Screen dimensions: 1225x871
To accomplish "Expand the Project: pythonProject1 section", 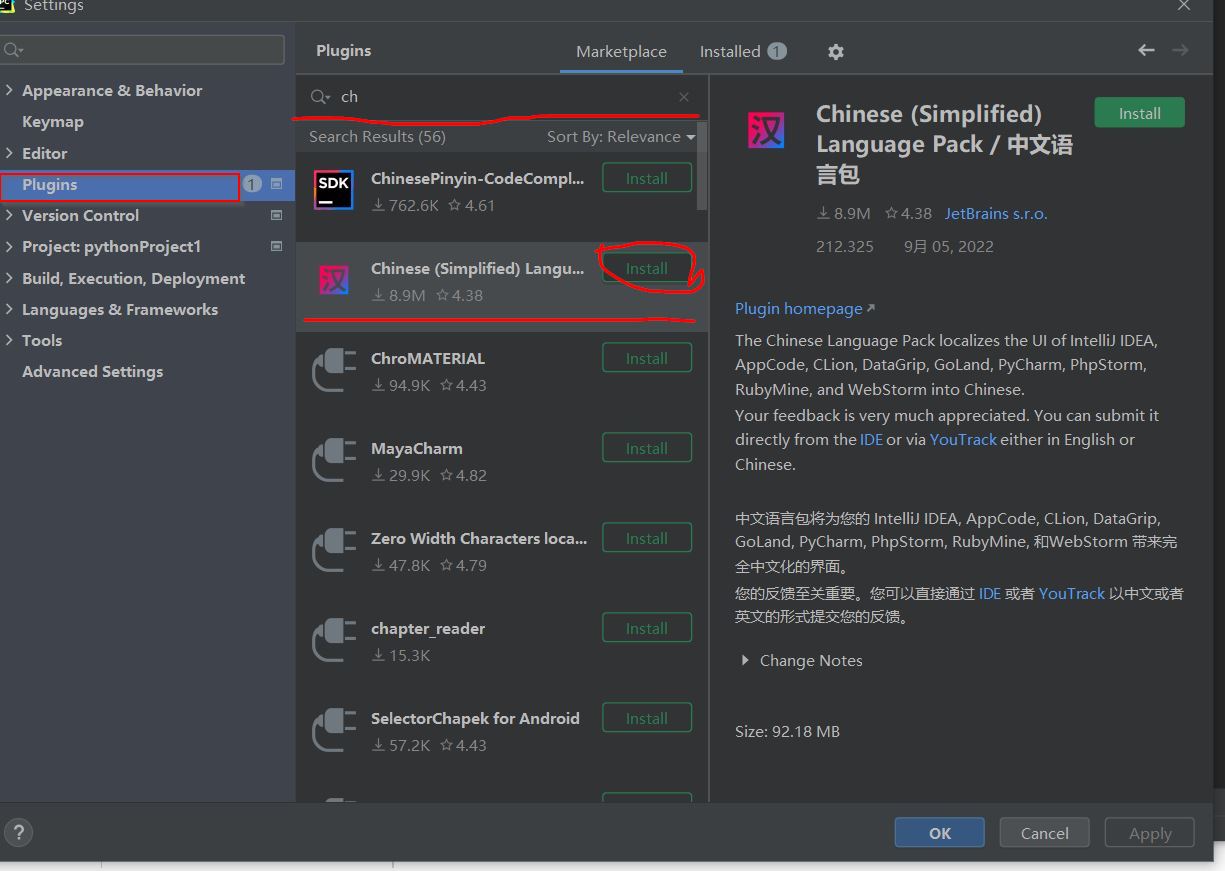I will (x=9, y=246).
